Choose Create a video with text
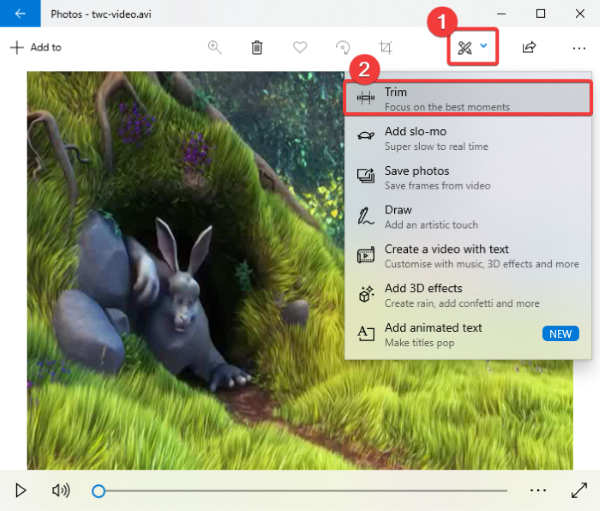This screenshot has height=511, width=600. [x=468, y=256]
